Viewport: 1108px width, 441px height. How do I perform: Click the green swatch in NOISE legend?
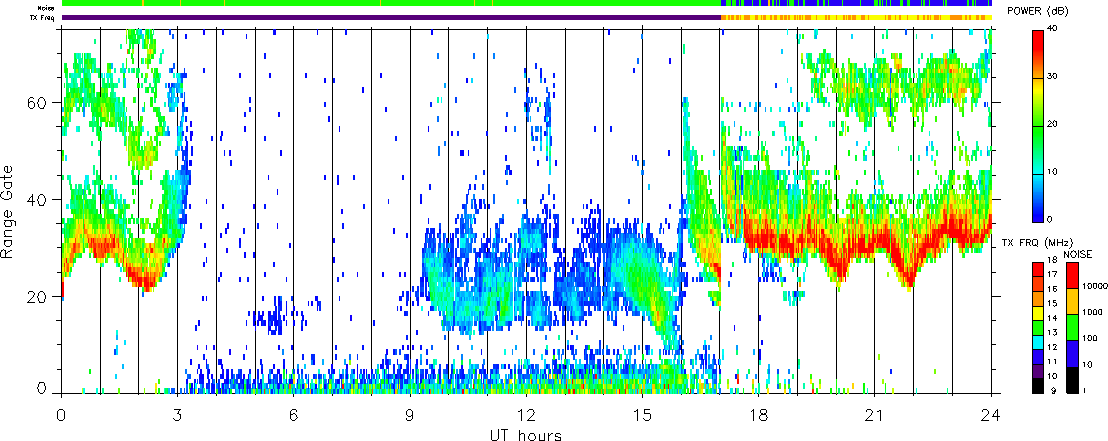coord(1072,327)
